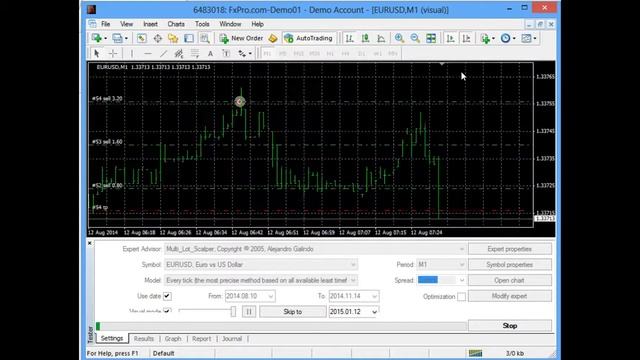
Task: Toggle AutoTrading on the toolbar
Action: tap(309, 38)
